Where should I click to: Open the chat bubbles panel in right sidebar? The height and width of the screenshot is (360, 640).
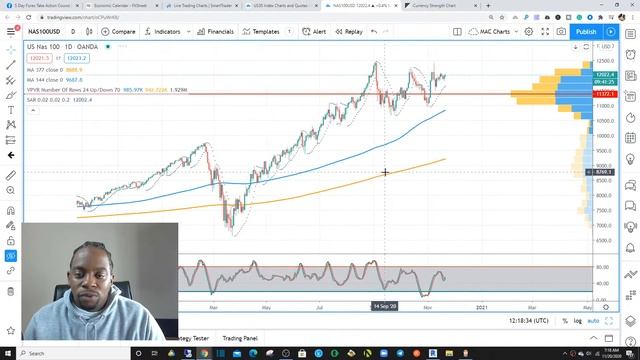click(x=631, y=185)
